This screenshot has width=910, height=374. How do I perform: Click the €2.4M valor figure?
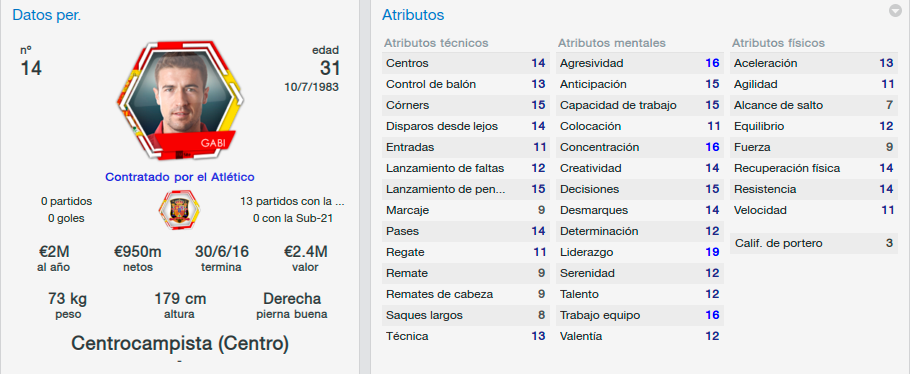(x=306, y=252)
